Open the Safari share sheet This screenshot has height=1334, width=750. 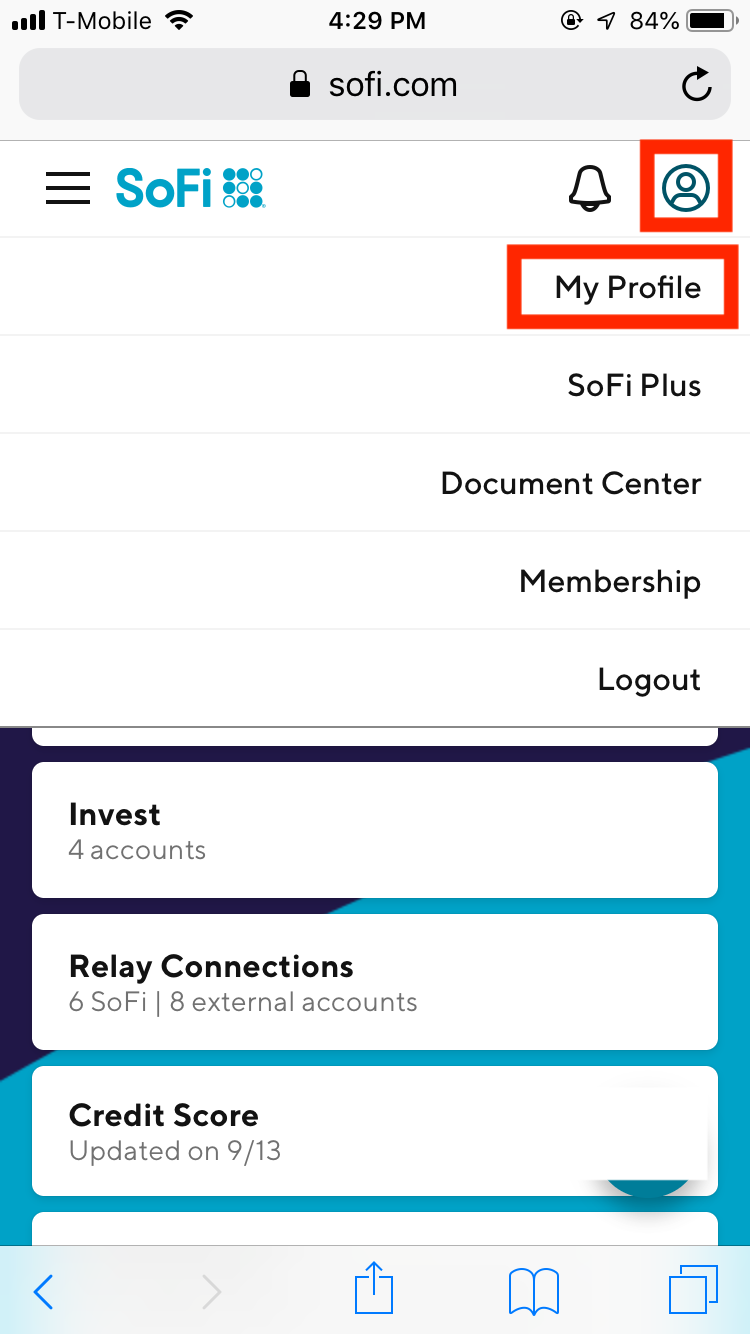(x=374, y=1290)
